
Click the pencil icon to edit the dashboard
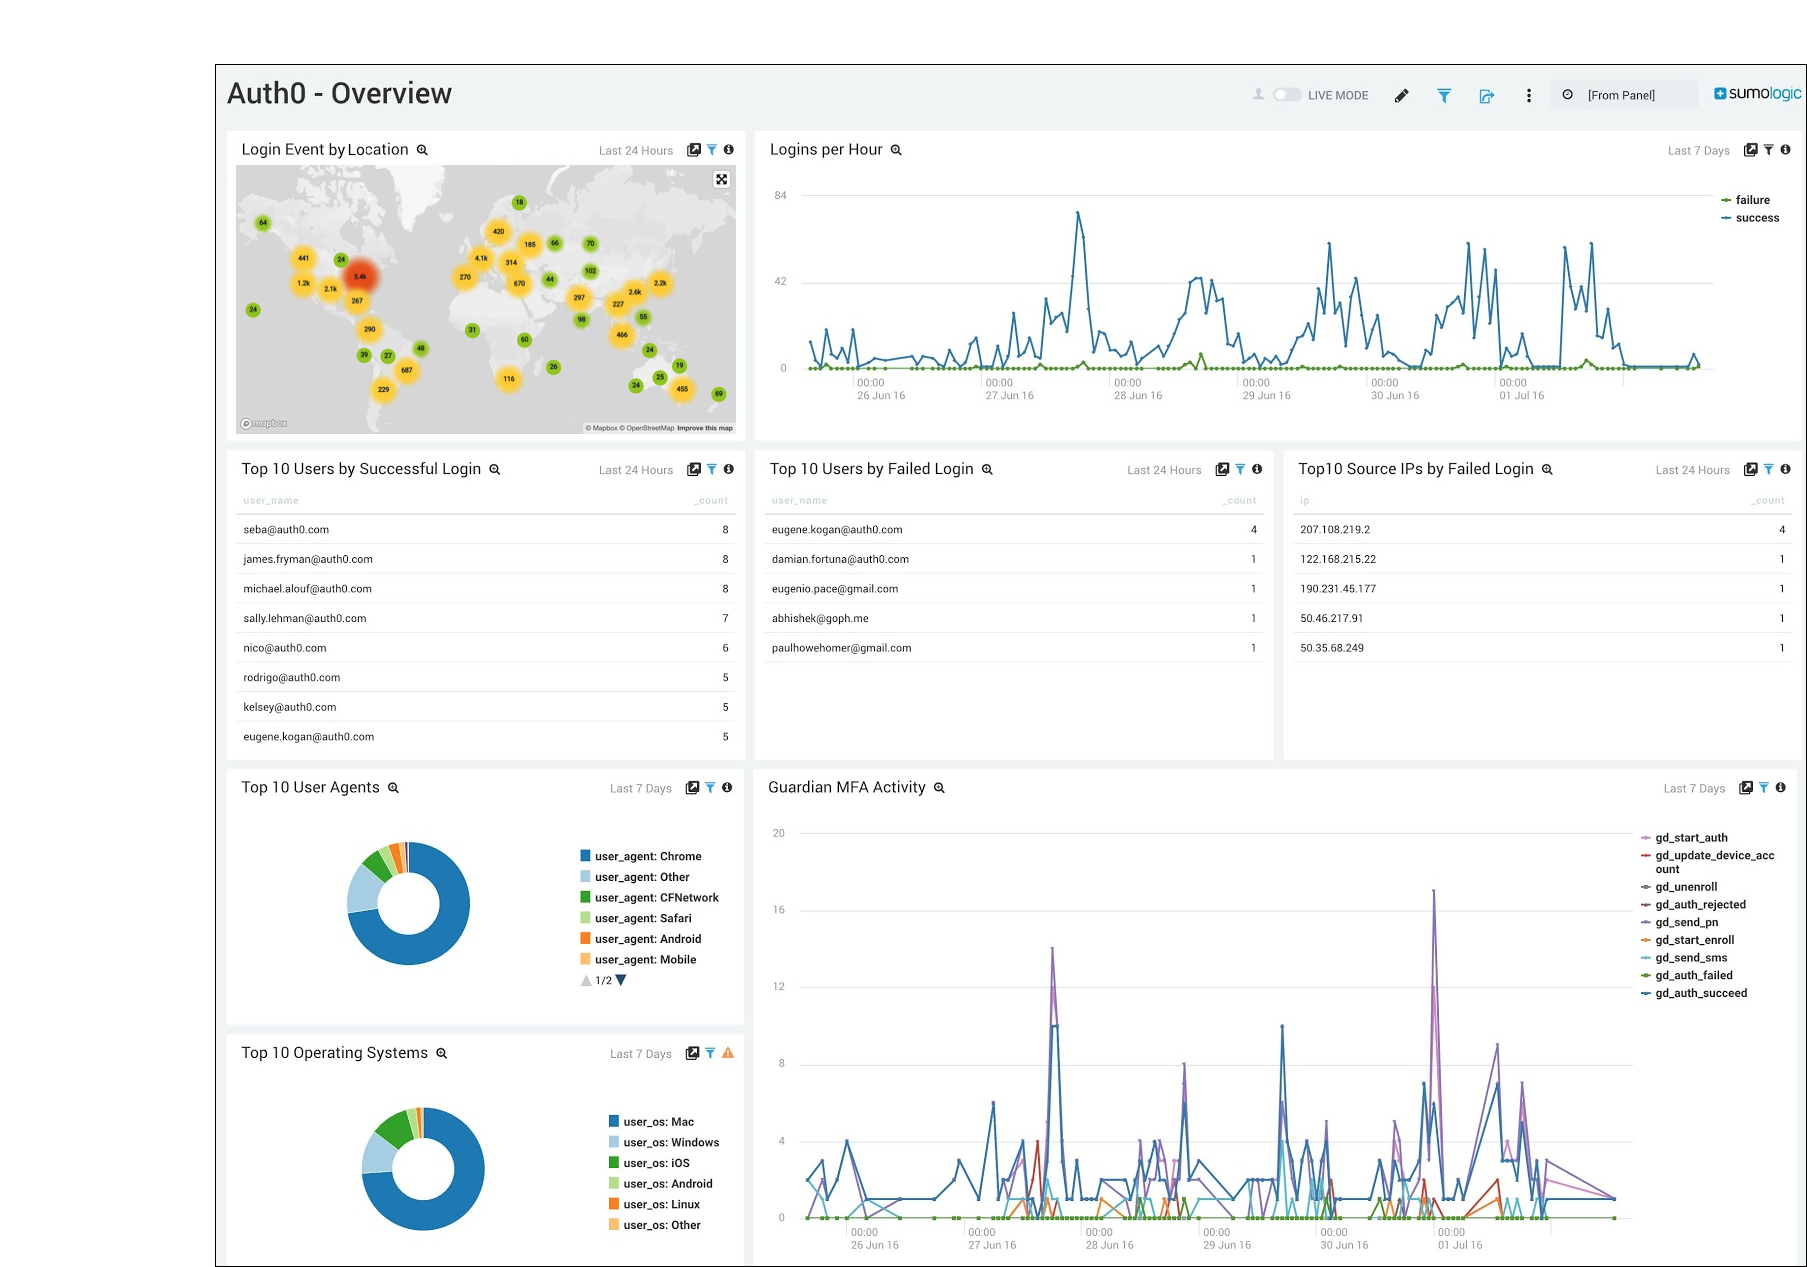[x=1401, y=95]
